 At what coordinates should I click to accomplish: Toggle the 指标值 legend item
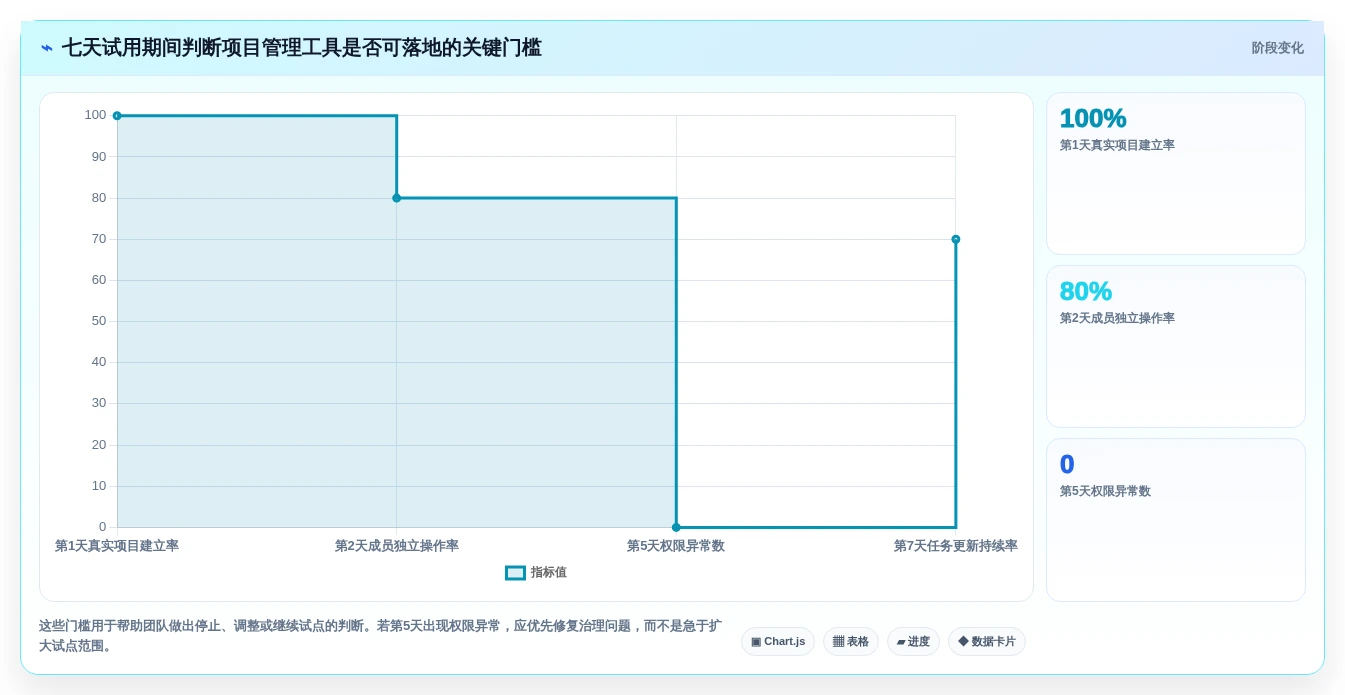(536, 573)
